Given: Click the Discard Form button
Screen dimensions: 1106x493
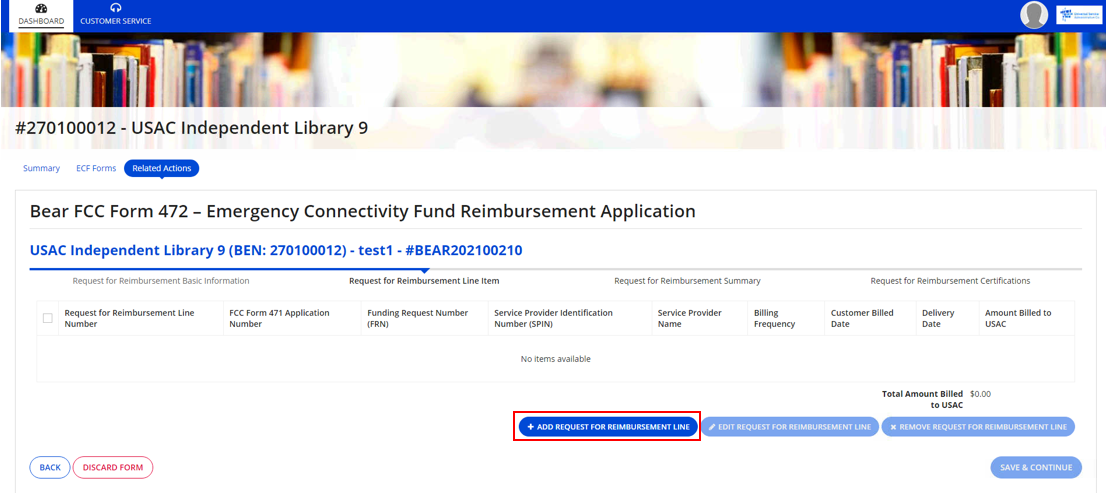Looking at the screenshot, I should coord(113,467).
